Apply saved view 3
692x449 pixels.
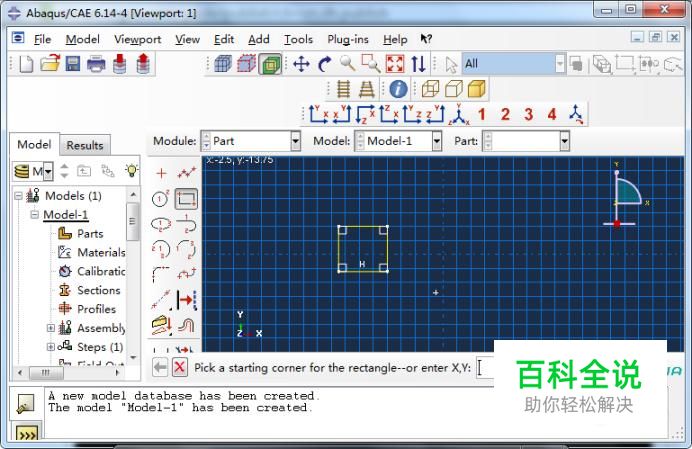pos(528,114)
